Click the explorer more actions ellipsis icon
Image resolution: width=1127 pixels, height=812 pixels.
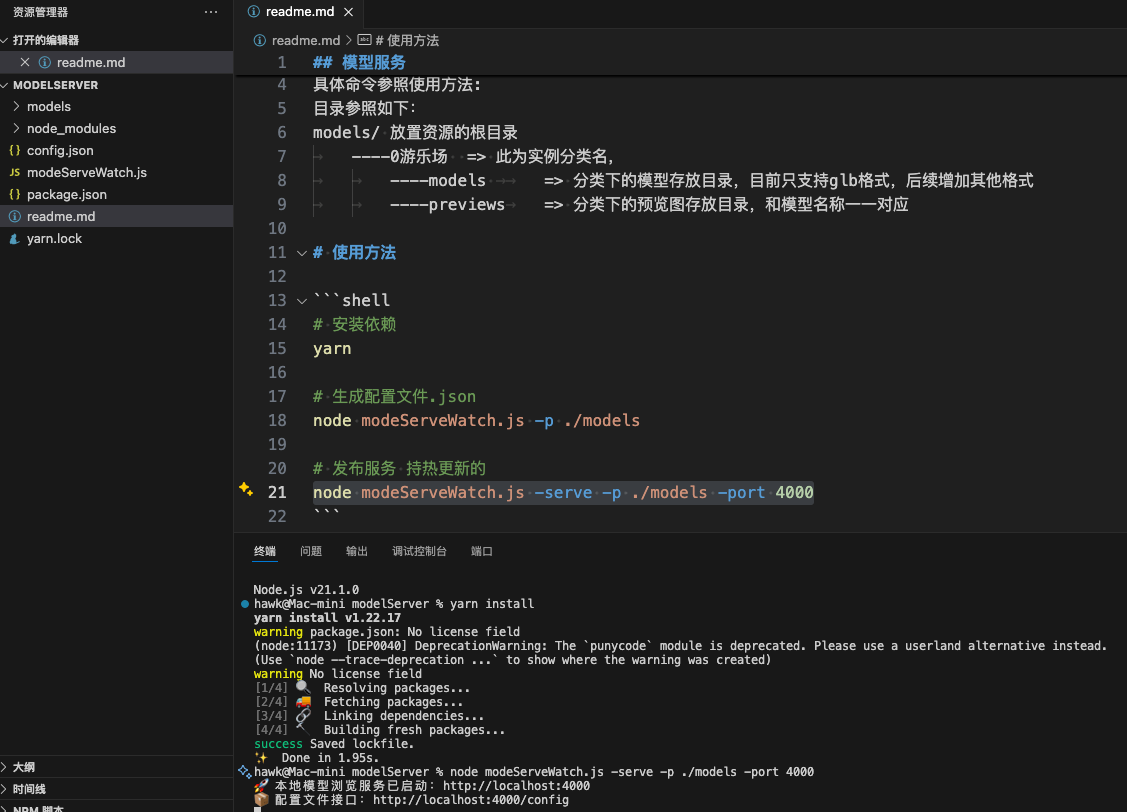pyautogui.click(x=210, y=12)
